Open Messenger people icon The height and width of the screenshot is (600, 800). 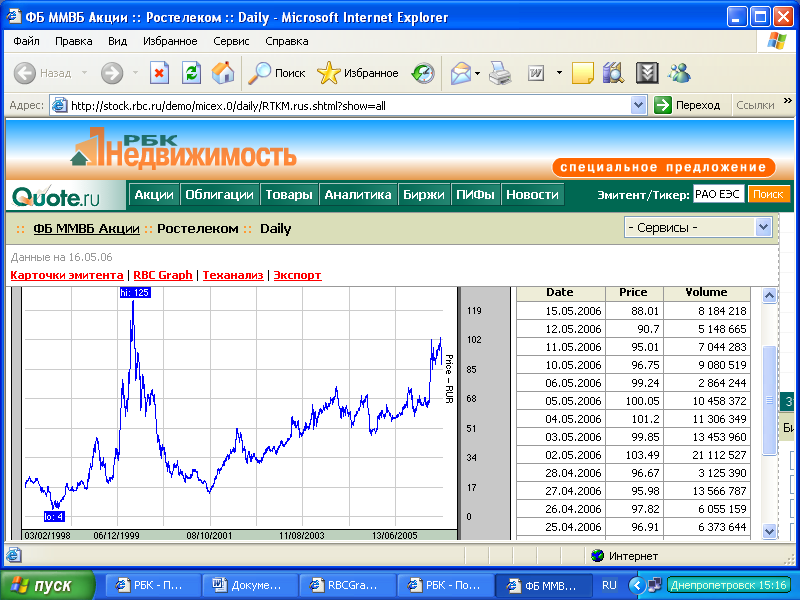coord(679,73)
